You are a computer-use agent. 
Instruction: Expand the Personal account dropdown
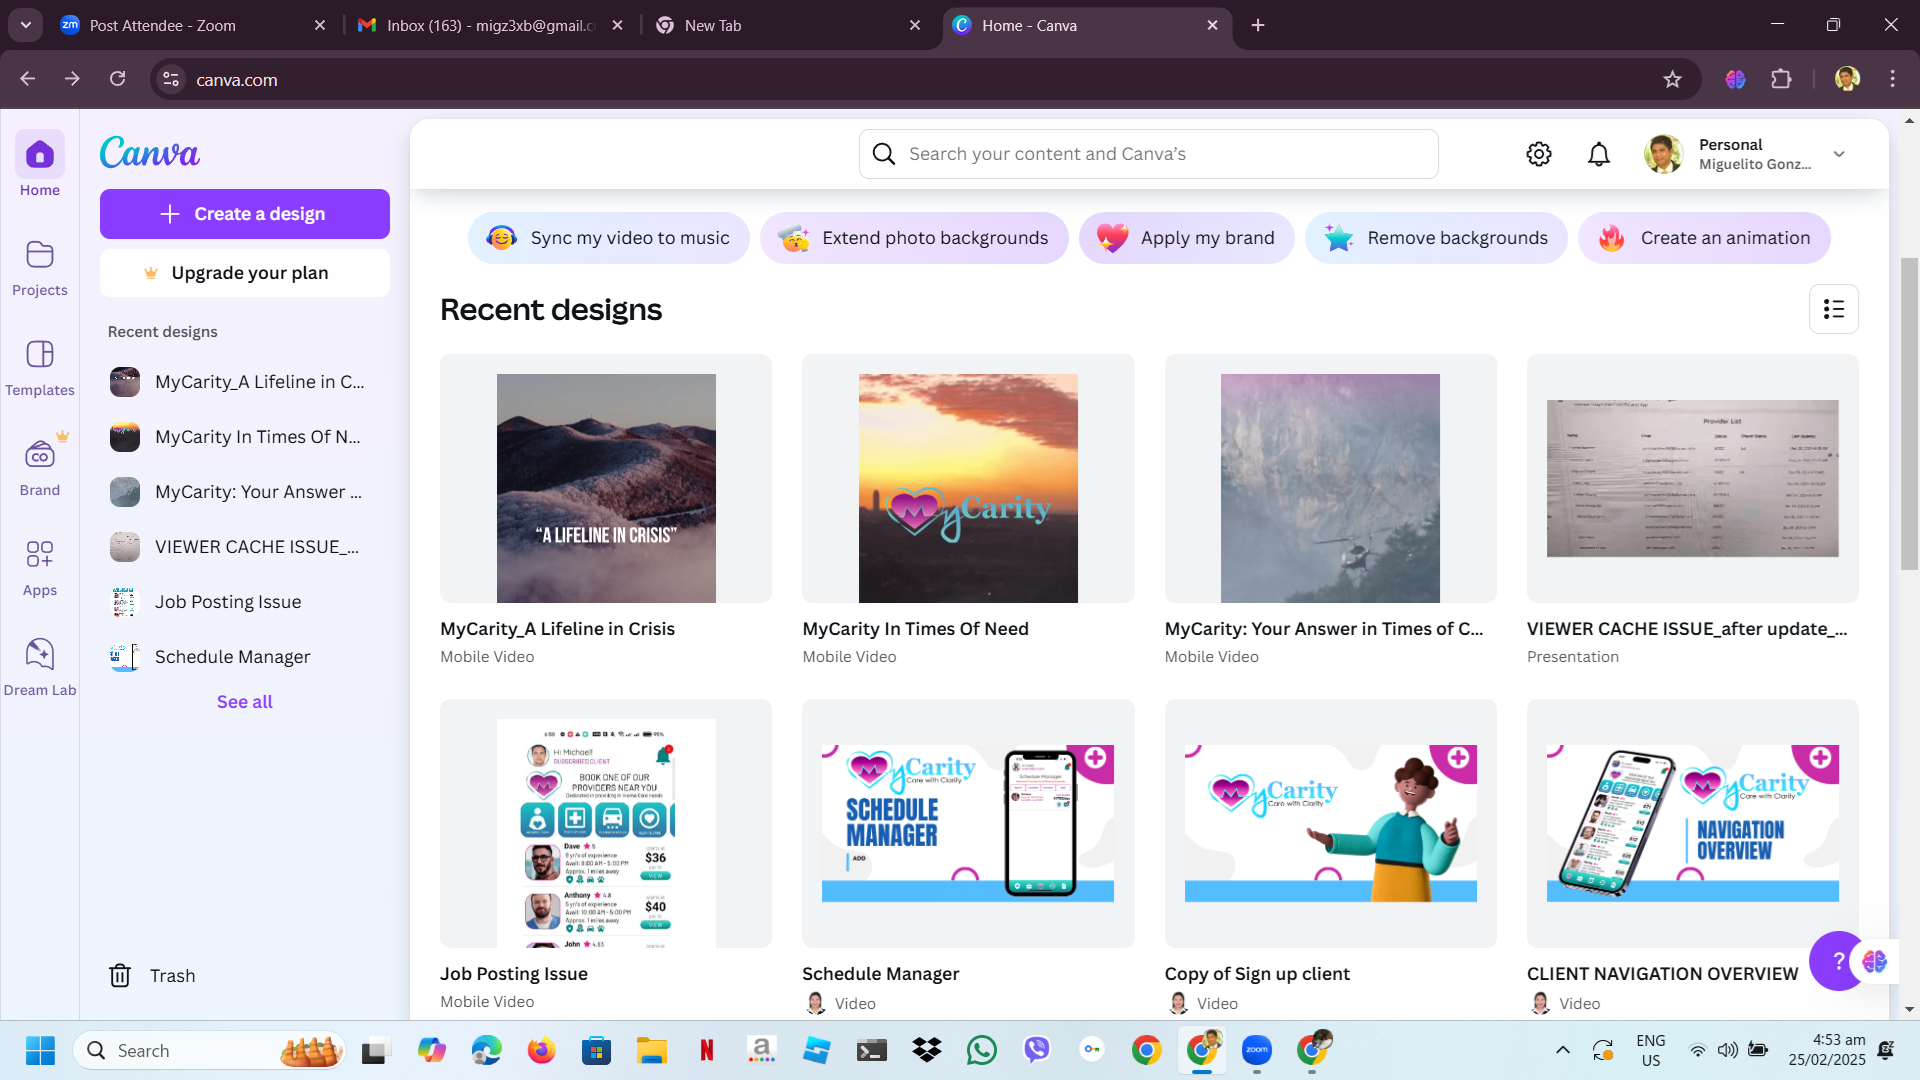coord(1839,154)
